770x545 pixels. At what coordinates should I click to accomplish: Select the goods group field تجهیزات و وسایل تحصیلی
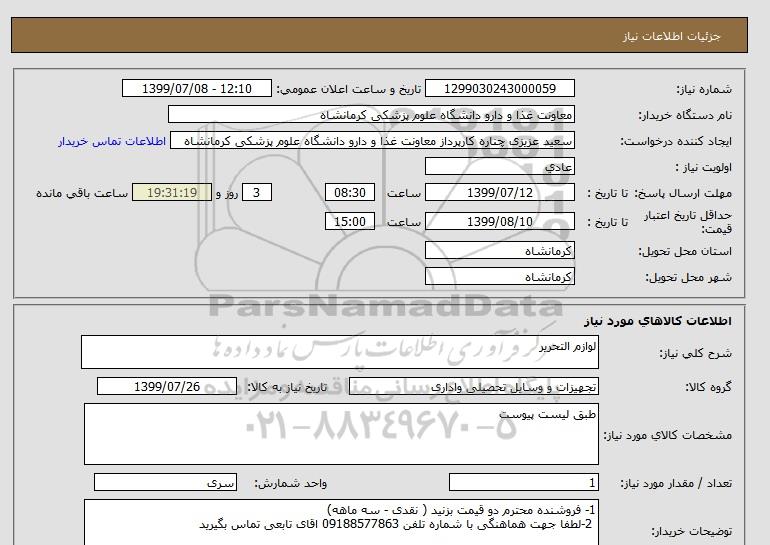[x=473, y=386]
